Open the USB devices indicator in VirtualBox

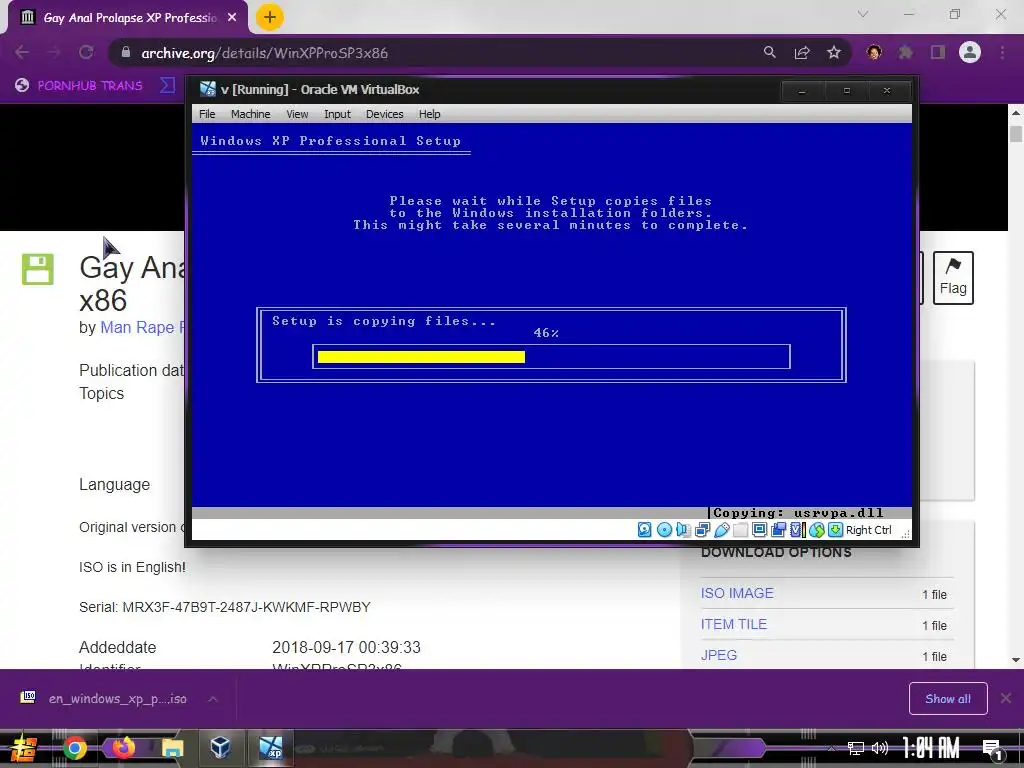click(x=722, y=530)
